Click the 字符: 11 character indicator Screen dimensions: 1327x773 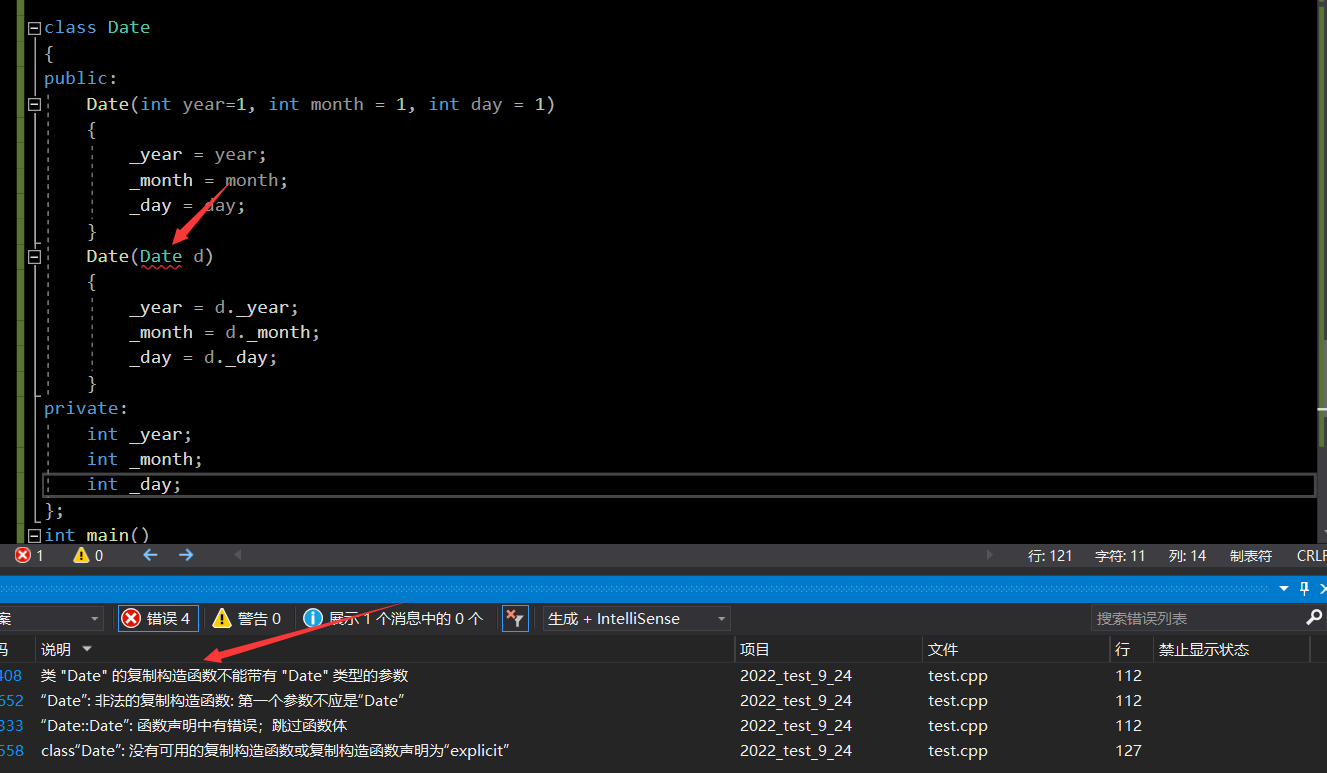click(1120, 556)
